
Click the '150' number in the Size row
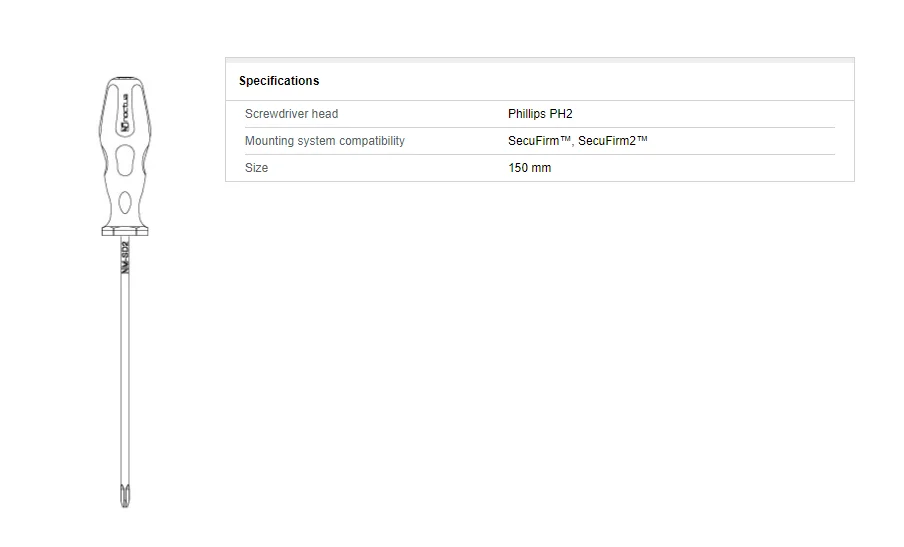click(x=518, y=168)
